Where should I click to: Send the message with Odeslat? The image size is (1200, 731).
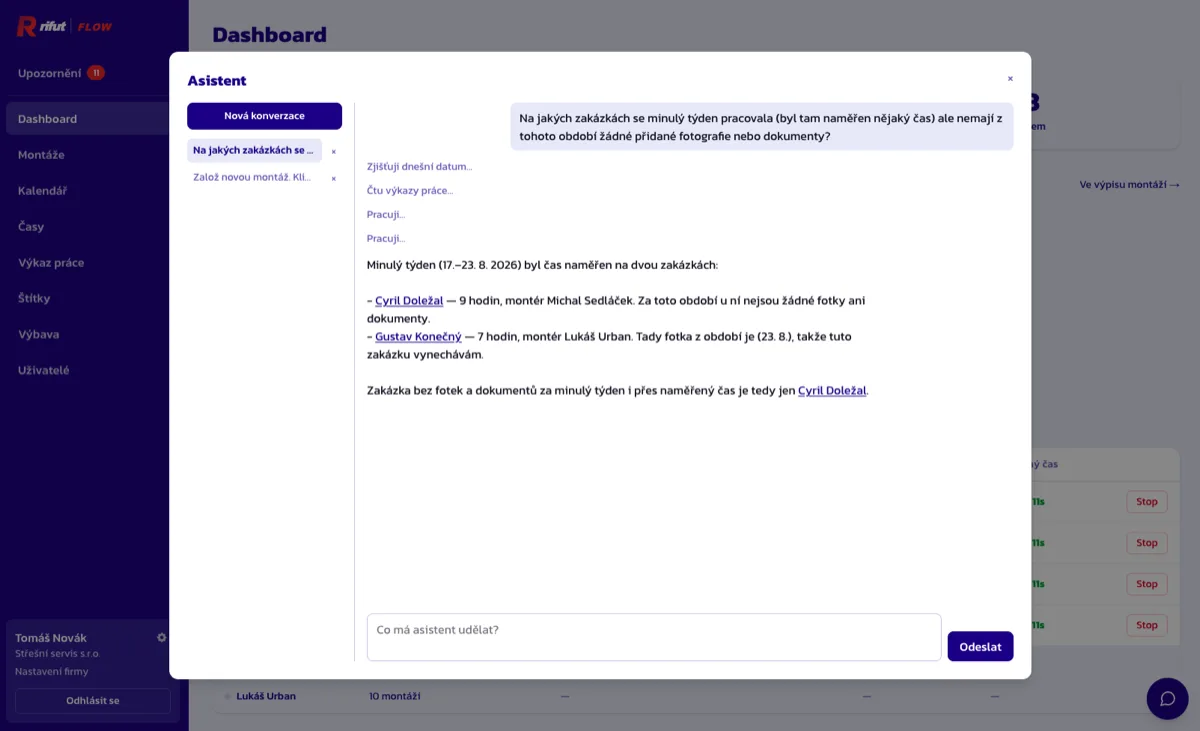(980, 646)
